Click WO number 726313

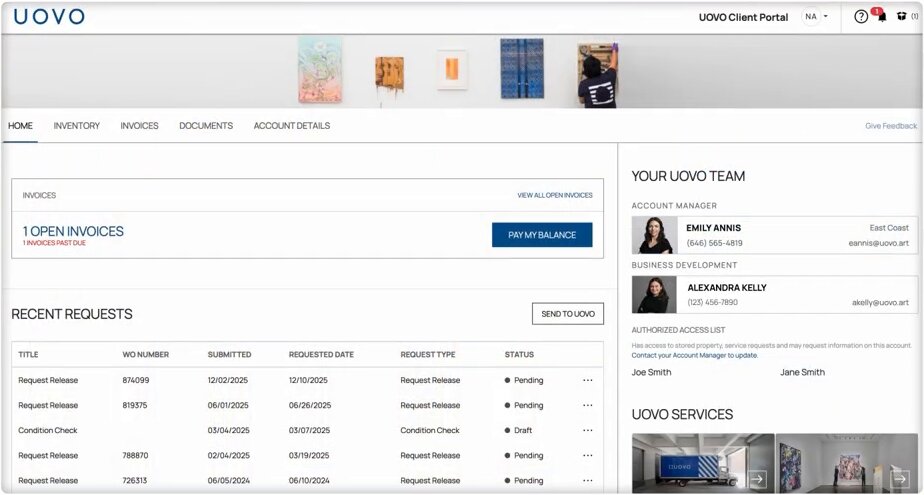point(135,480)
